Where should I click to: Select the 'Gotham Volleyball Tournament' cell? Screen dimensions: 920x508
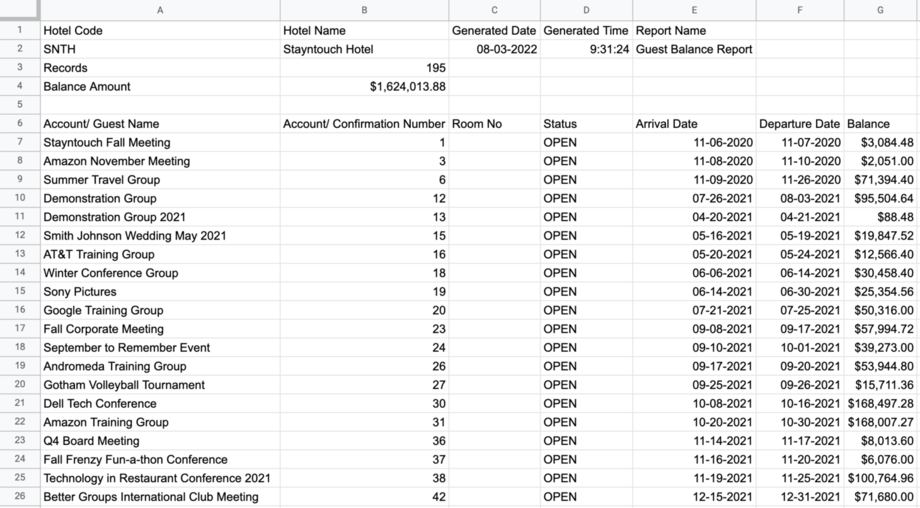160,385
